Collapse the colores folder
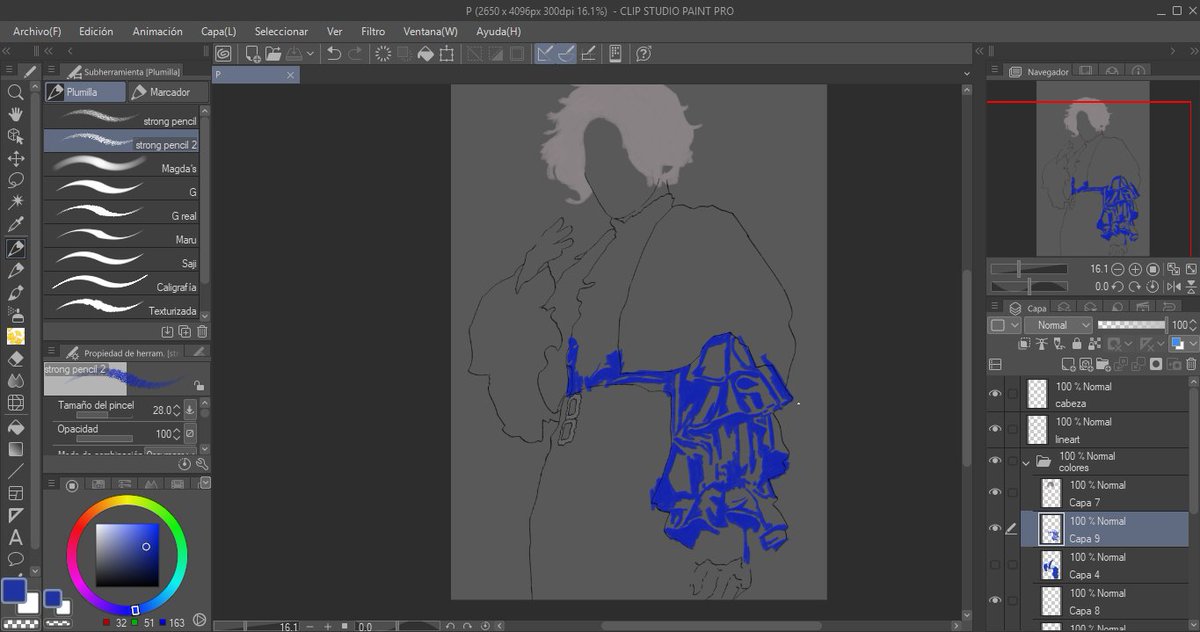The height and width of the screenshot is (632, 1200). [1026, 462]
